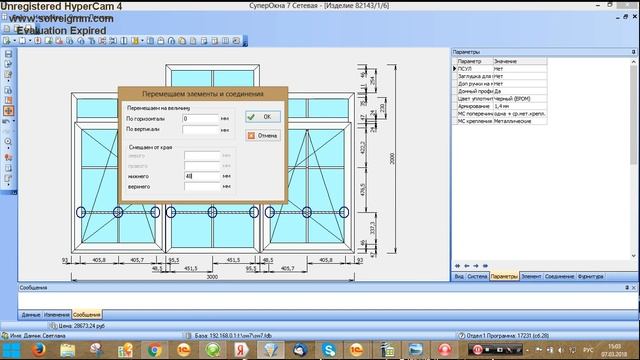Select the highlighted move elements tool
This screenshot has width=640, height=360.
(8, 111)
